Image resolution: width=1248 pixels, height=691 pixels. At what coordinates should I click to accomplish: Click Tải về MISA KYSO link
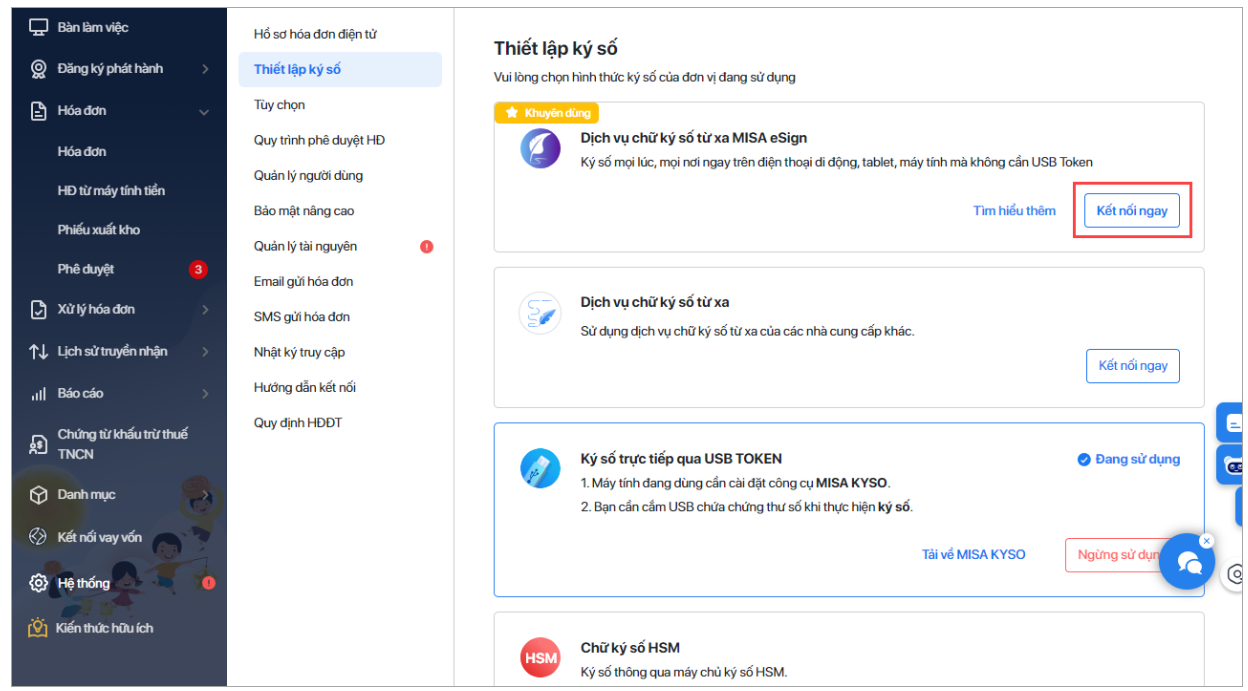coord(974,555)
